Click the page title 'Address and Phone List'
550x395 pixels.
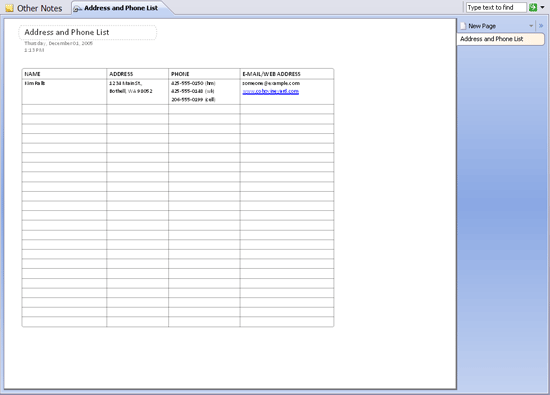[67, 32]
